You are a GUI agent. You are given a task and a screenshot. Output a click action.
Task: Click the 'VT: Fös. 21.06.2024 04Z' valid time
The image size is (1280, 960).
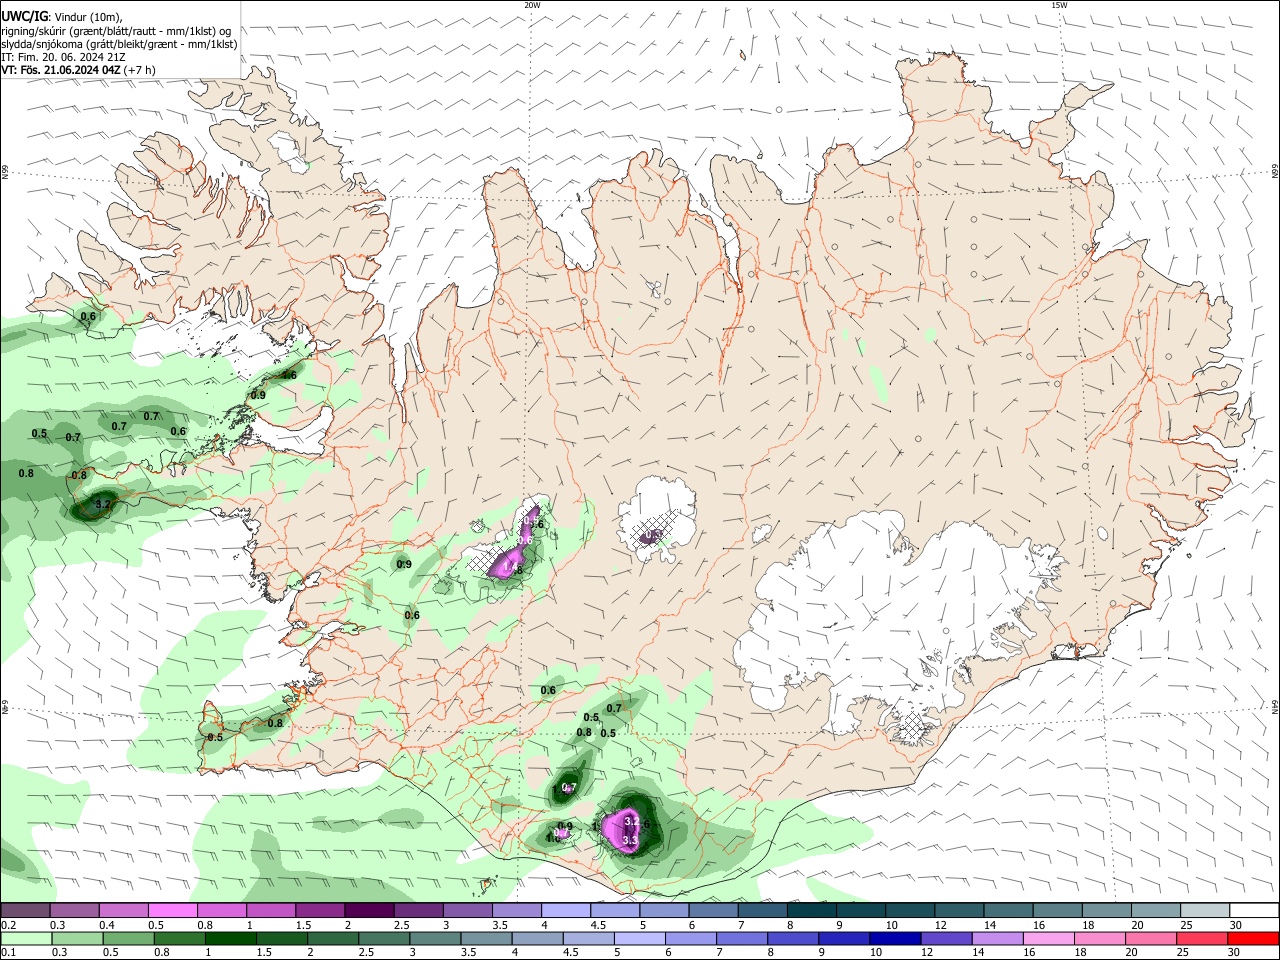coord(61,70)
